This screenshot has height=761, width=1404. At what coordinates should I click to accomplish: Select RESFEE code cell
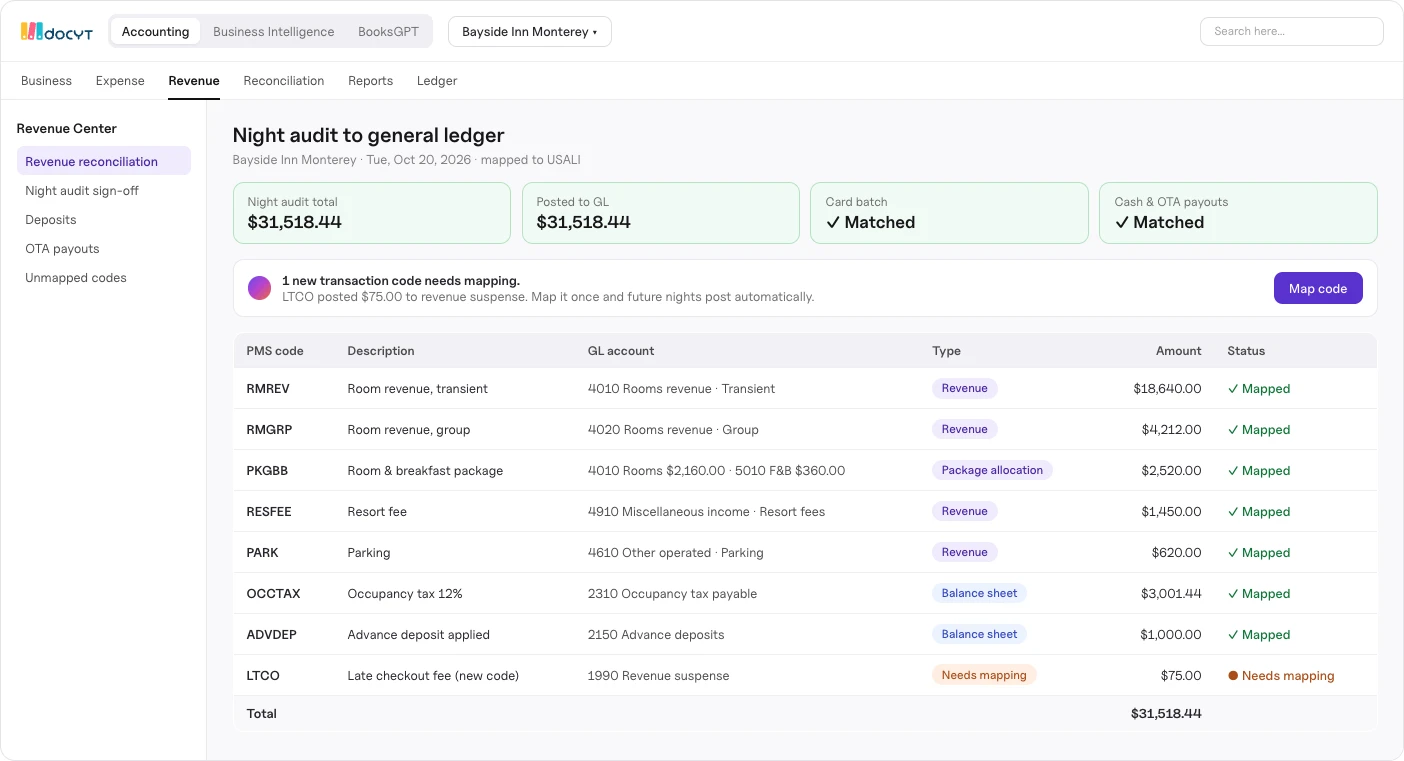269,511
